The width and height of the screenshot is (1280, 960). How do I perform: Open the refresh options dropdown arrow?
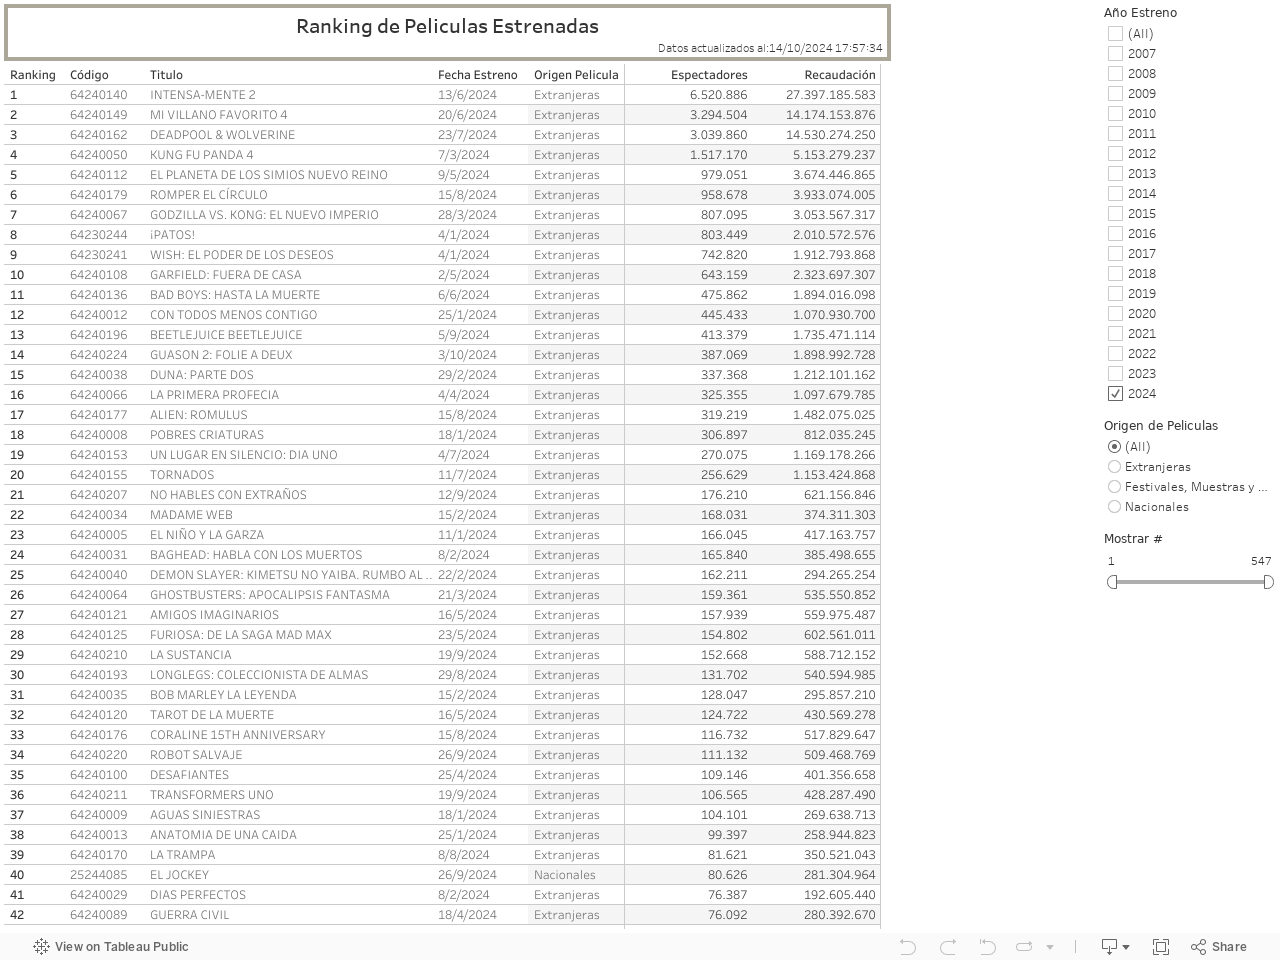click(1050, 947)
